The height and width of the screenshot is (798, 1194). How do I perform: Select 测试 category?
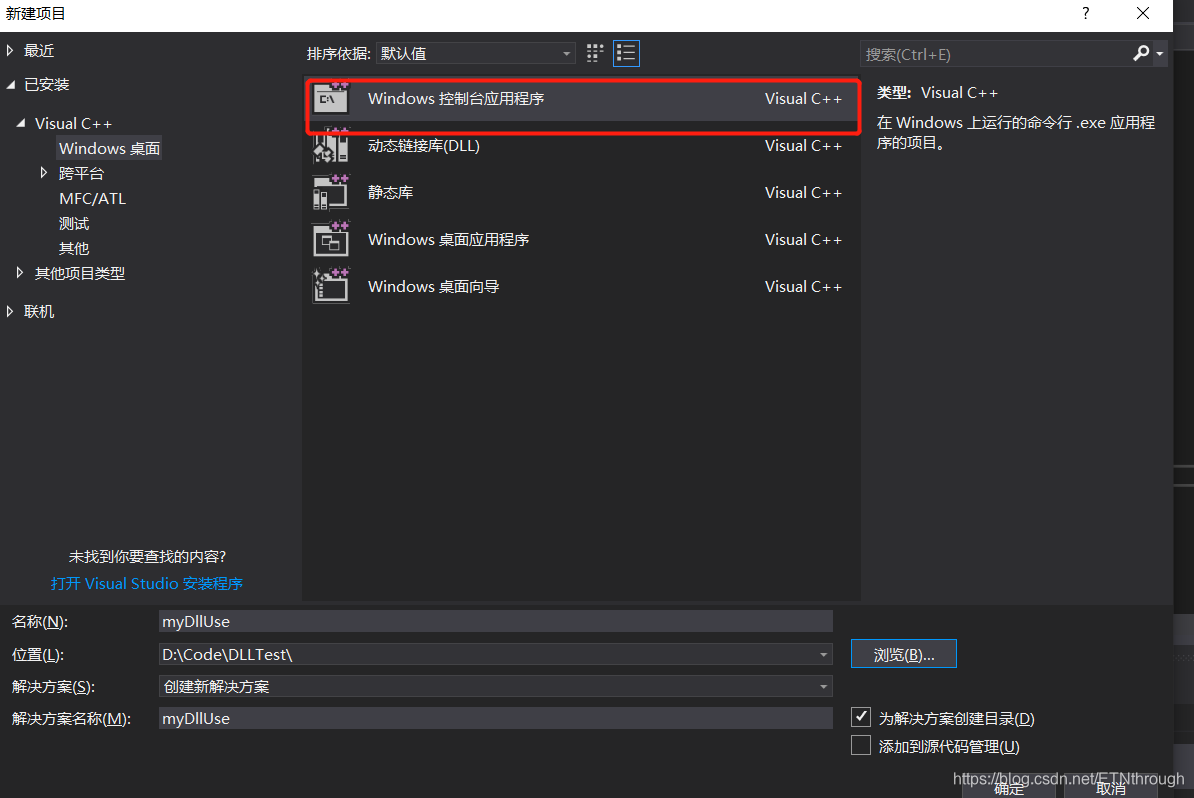click(74, 223)
